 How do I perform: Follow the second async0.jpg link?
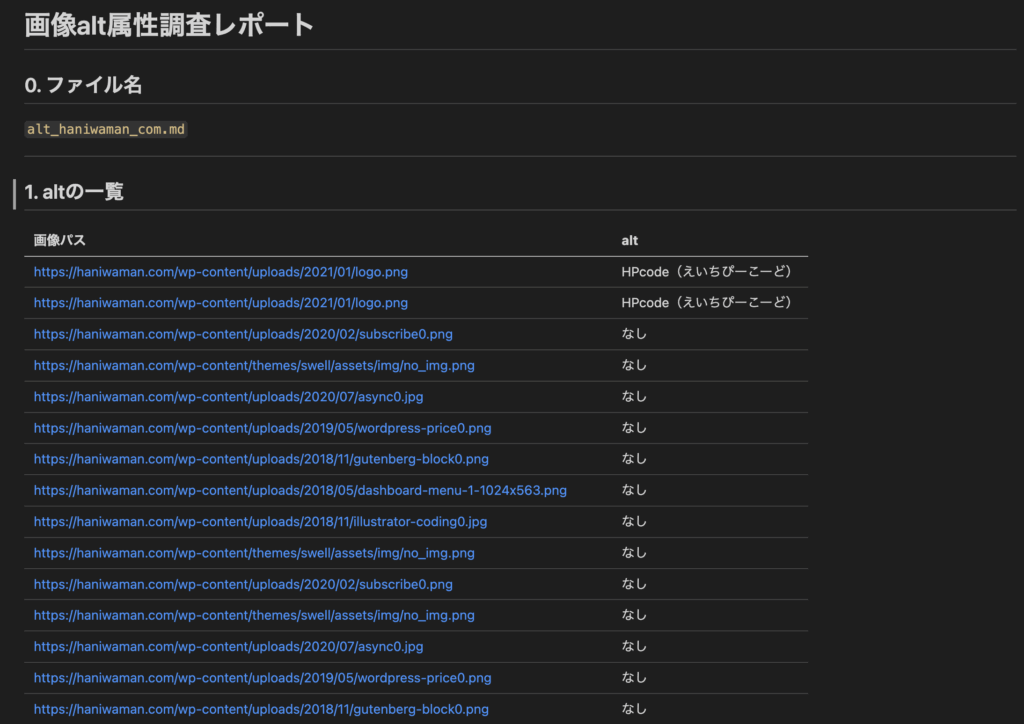228,647
